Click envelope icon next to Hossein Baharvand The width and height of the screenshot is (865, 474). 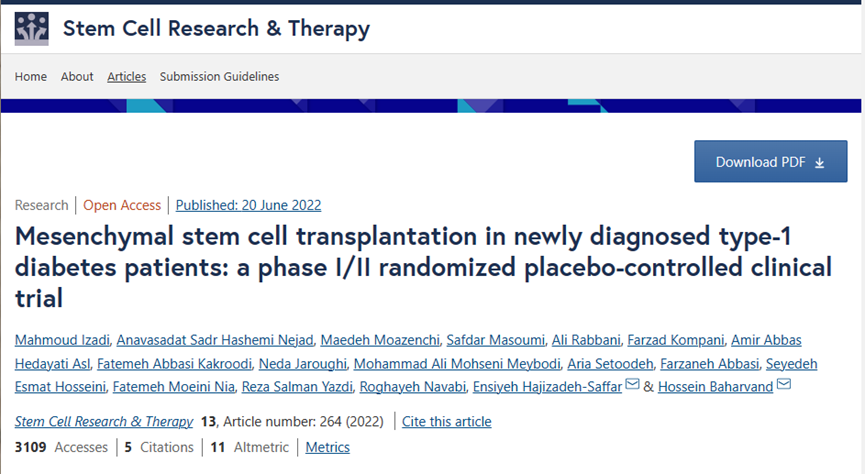783,385
